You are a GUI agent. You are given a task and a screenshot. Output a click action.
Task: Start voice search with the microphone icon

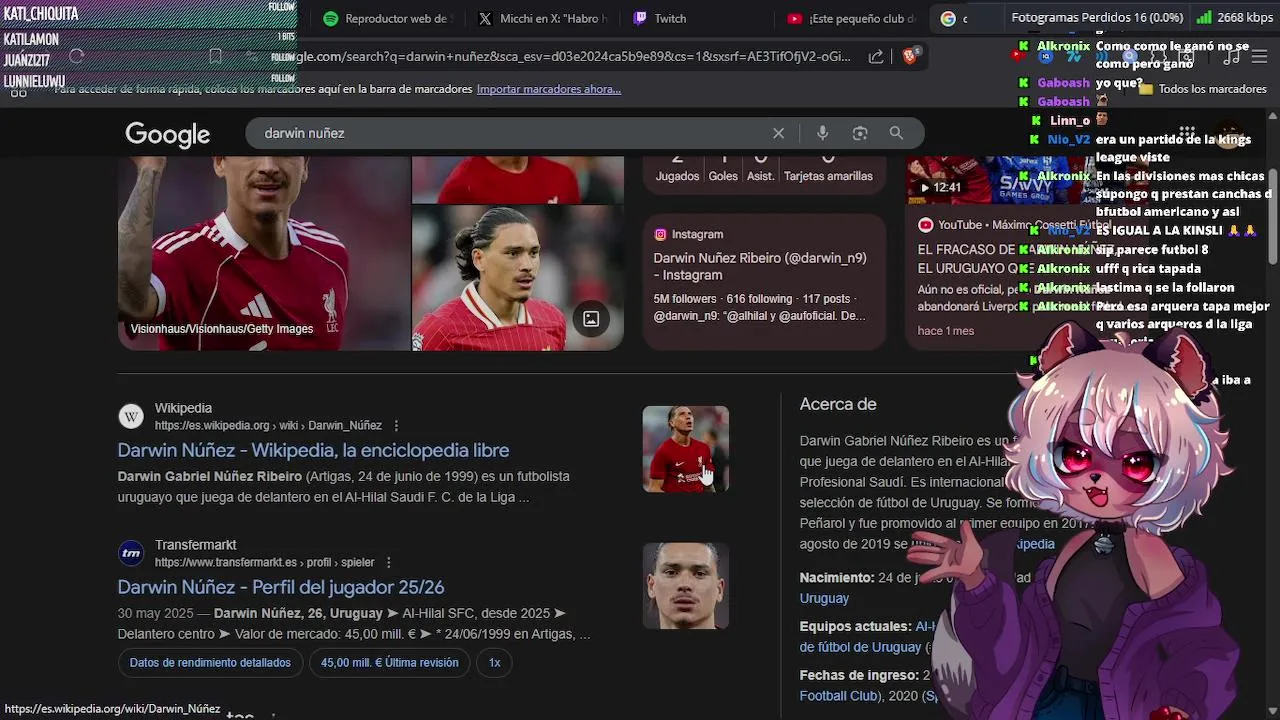click(822, 133)
